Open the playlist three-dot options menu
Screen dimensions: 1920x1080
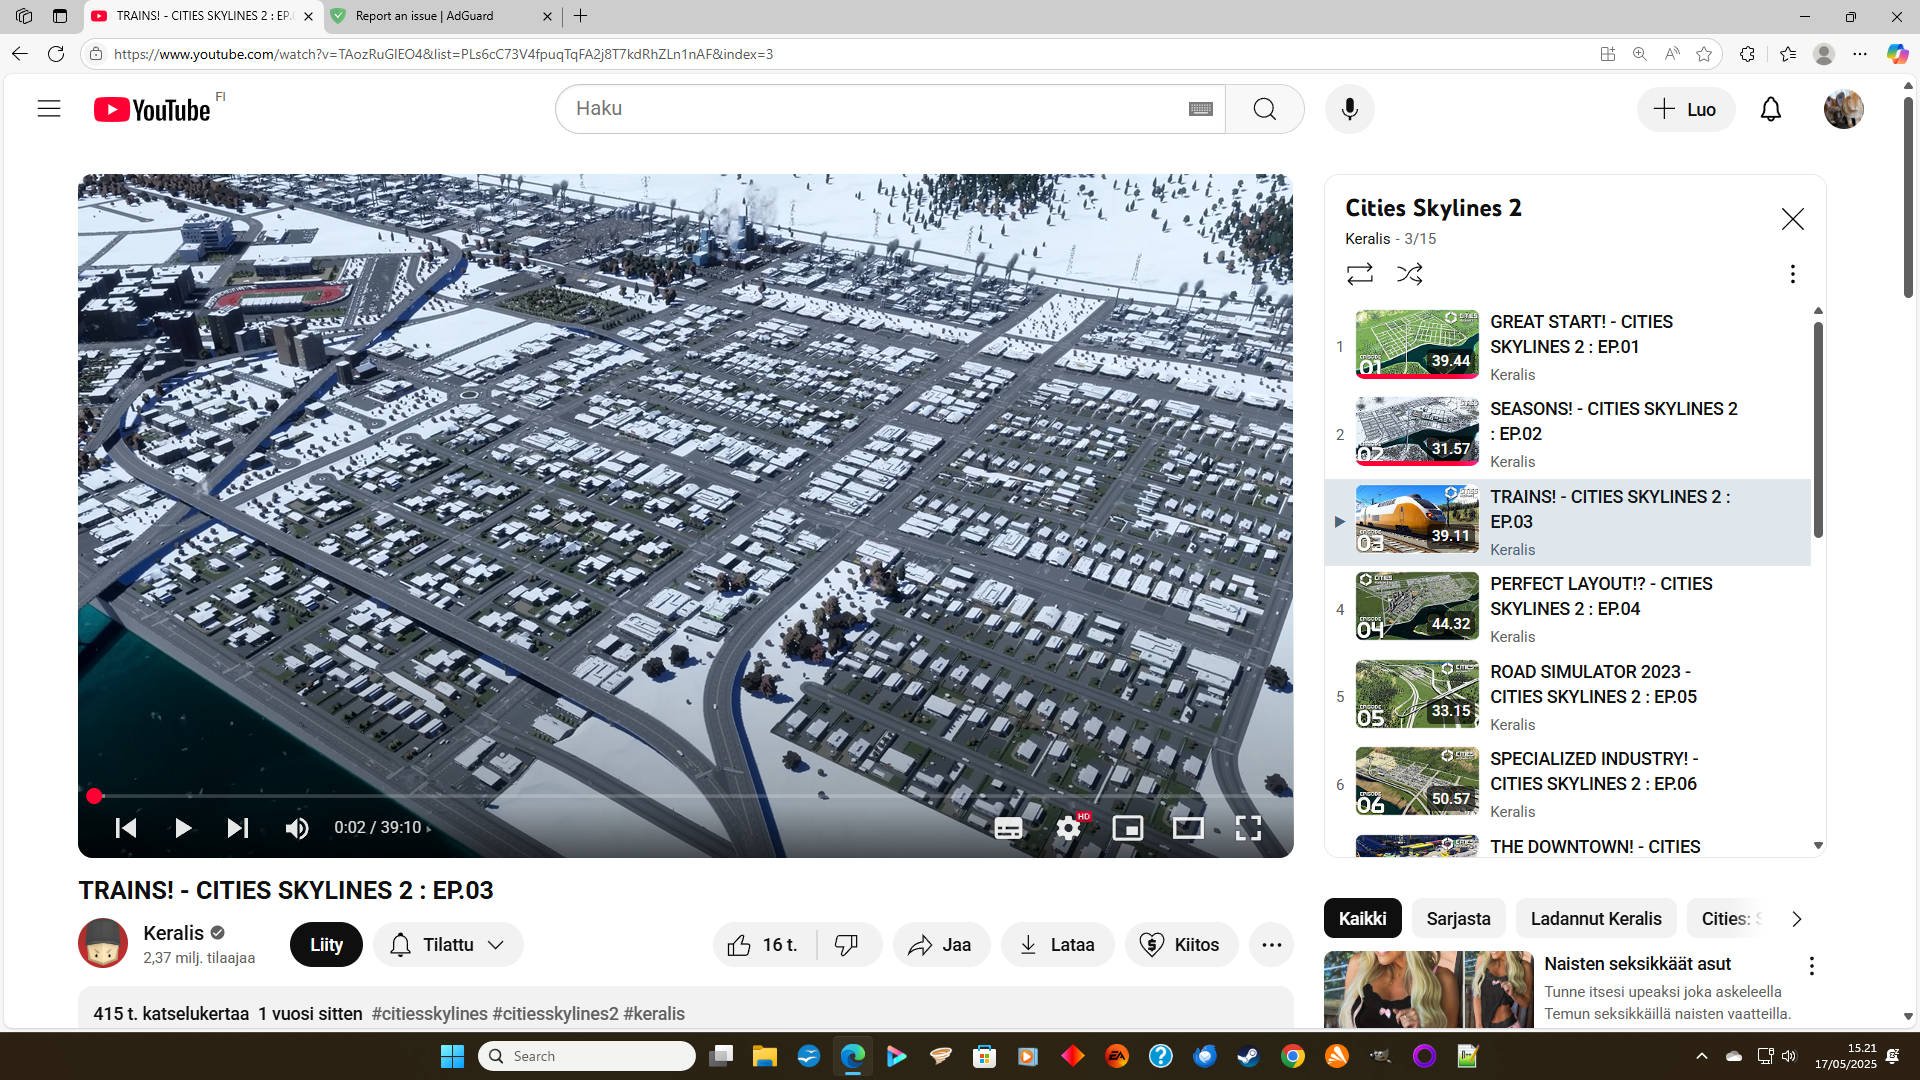1792,273
